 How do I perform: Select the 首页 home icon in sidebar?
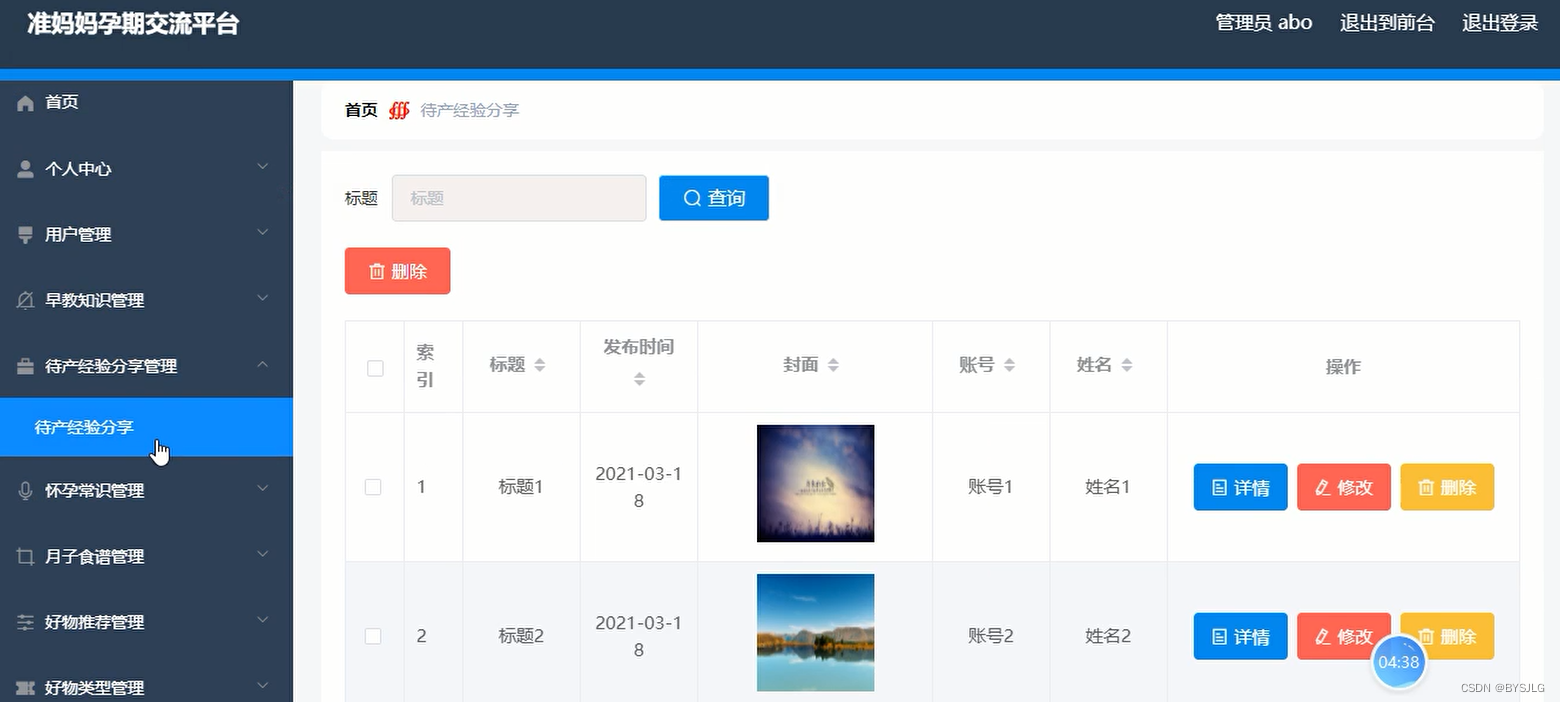(23, 101)
